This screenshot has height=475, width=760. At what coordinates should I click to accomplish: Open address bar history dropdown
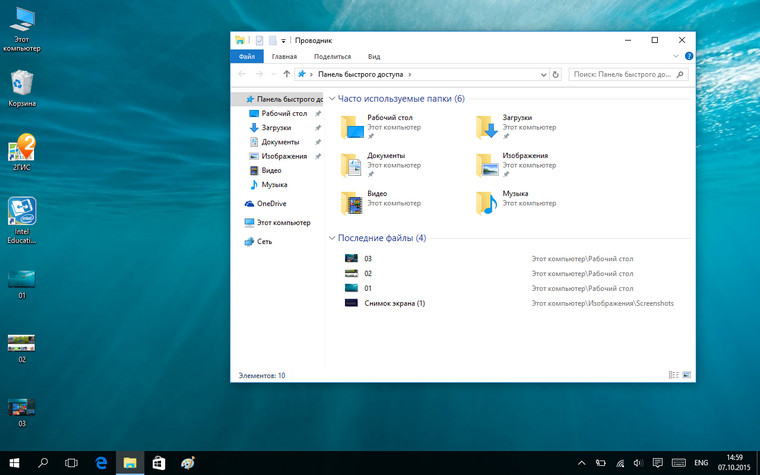pos(543,74)
